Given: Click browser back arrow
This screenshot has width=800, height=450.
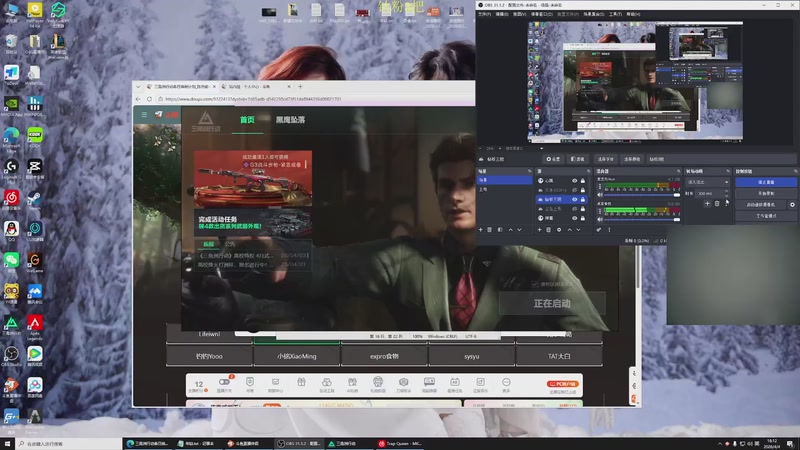Looking at the screenshot, I should (x=138, y=99).
